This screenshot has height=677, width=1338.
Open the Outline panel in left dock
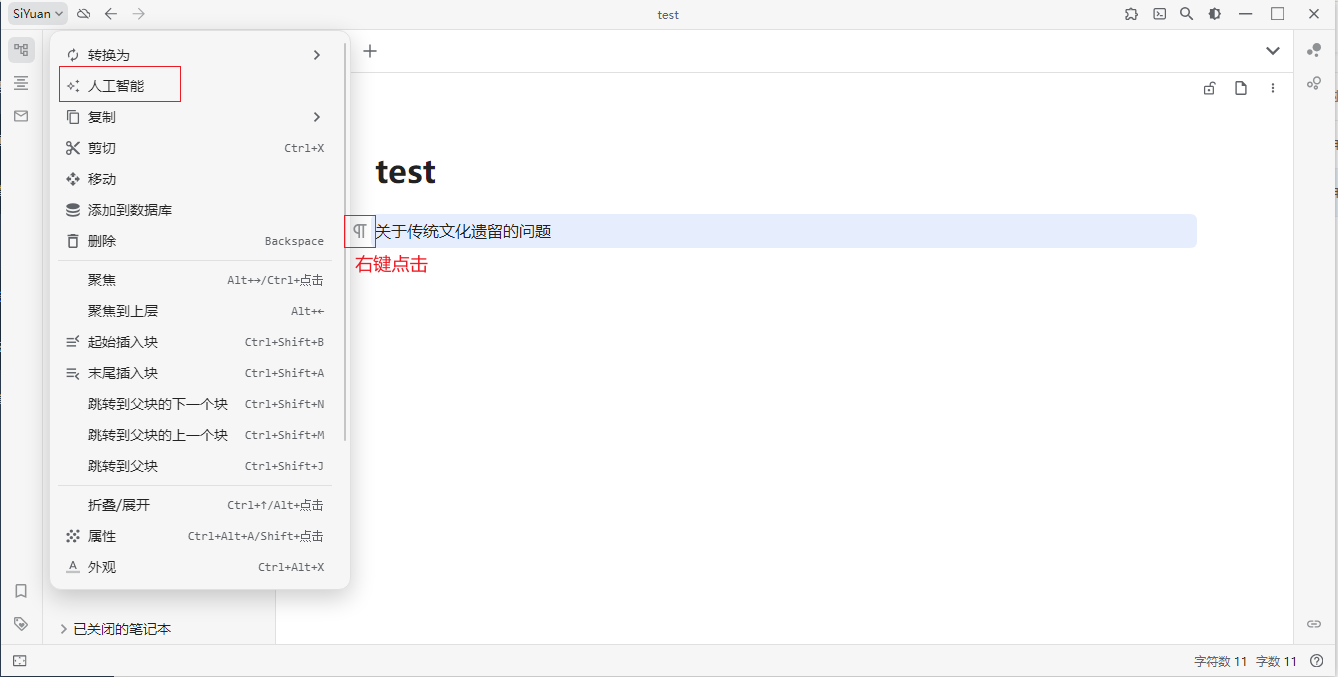pos(21,83)
